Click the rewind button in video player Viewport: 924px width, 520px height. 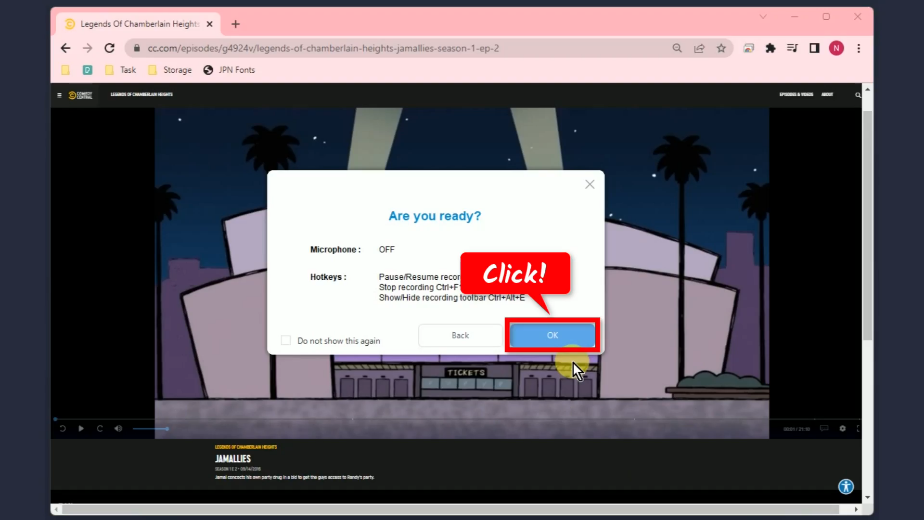(62, 429)
